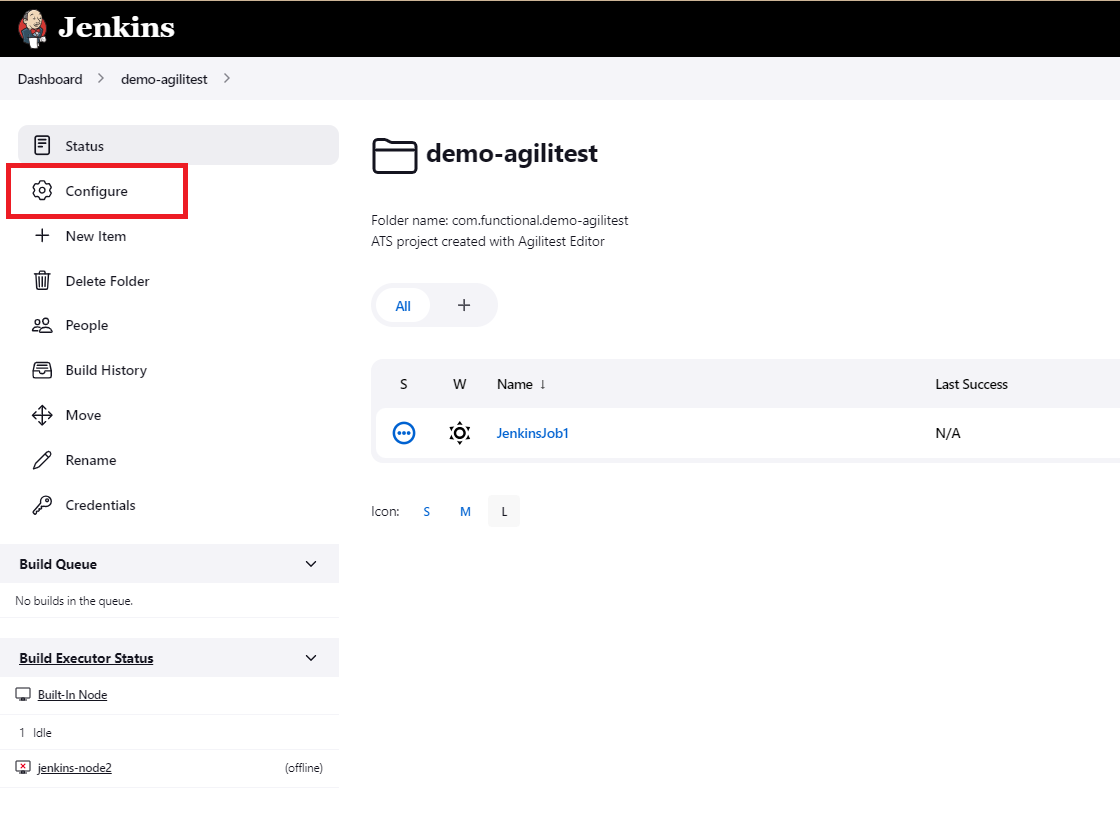Go to Dashboard breadcrumb
This screenshot has height=825, width=1120.
coord(50,79)
